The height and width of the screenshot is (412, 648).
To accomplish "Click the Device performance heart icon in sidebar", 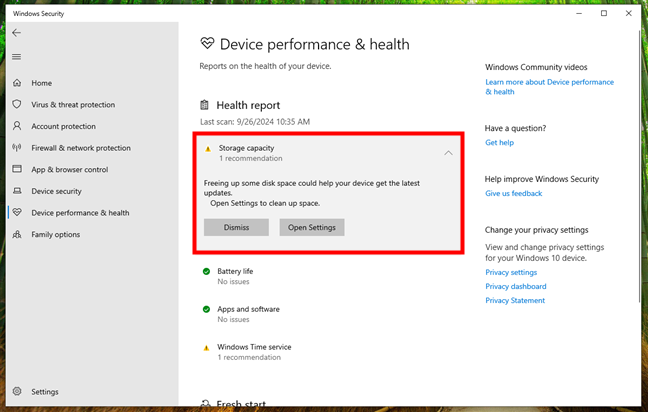I will coord(17,212).
